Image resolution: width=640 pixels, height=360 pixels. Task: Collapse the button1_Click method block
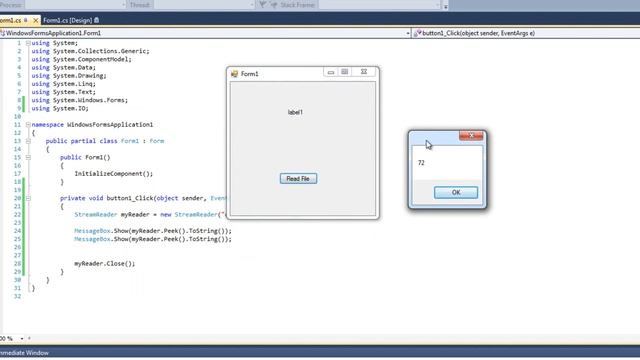(x=28, y=198)
